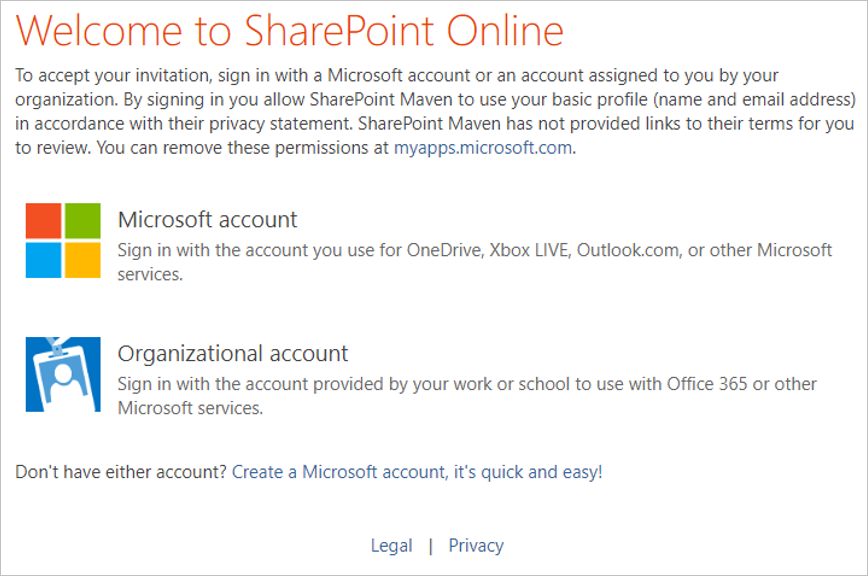The image size is (868, 576).
Task: Click the work or school account description text
Action: pos(467,396)
